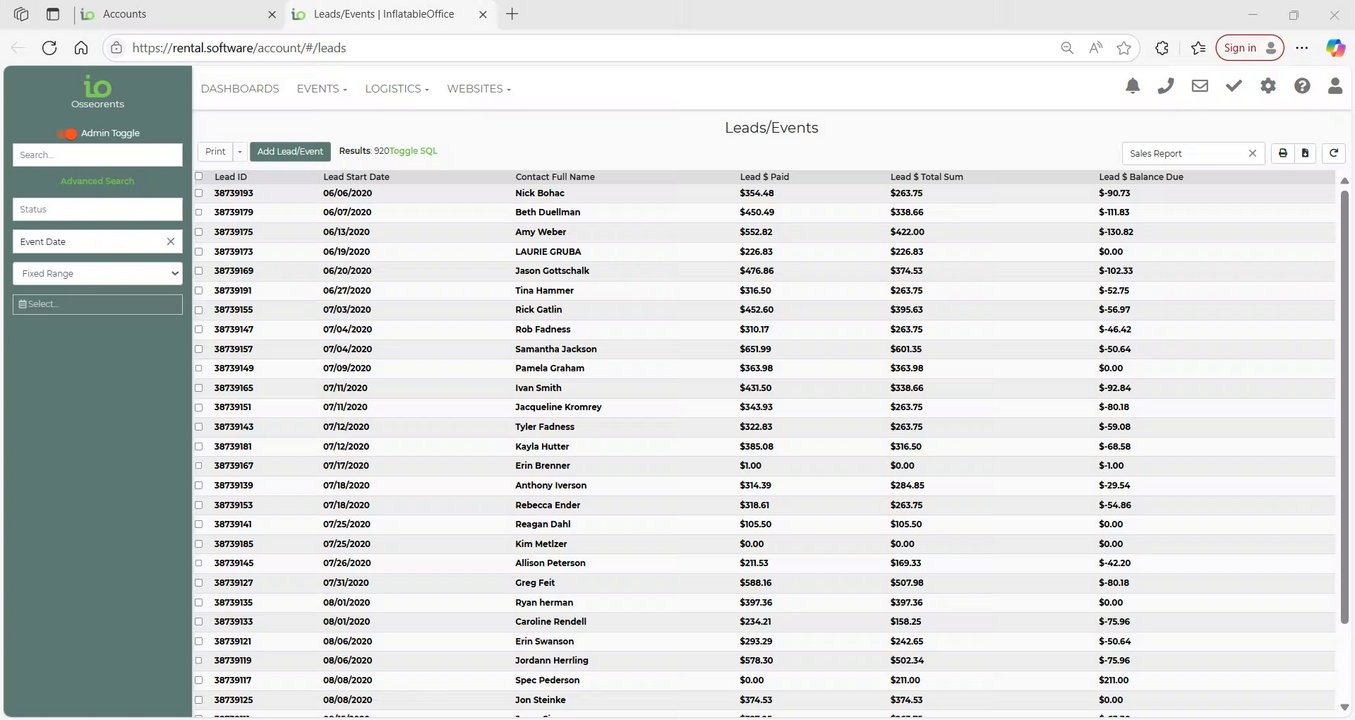Open the date Select... picker

[x=98, y=304]
